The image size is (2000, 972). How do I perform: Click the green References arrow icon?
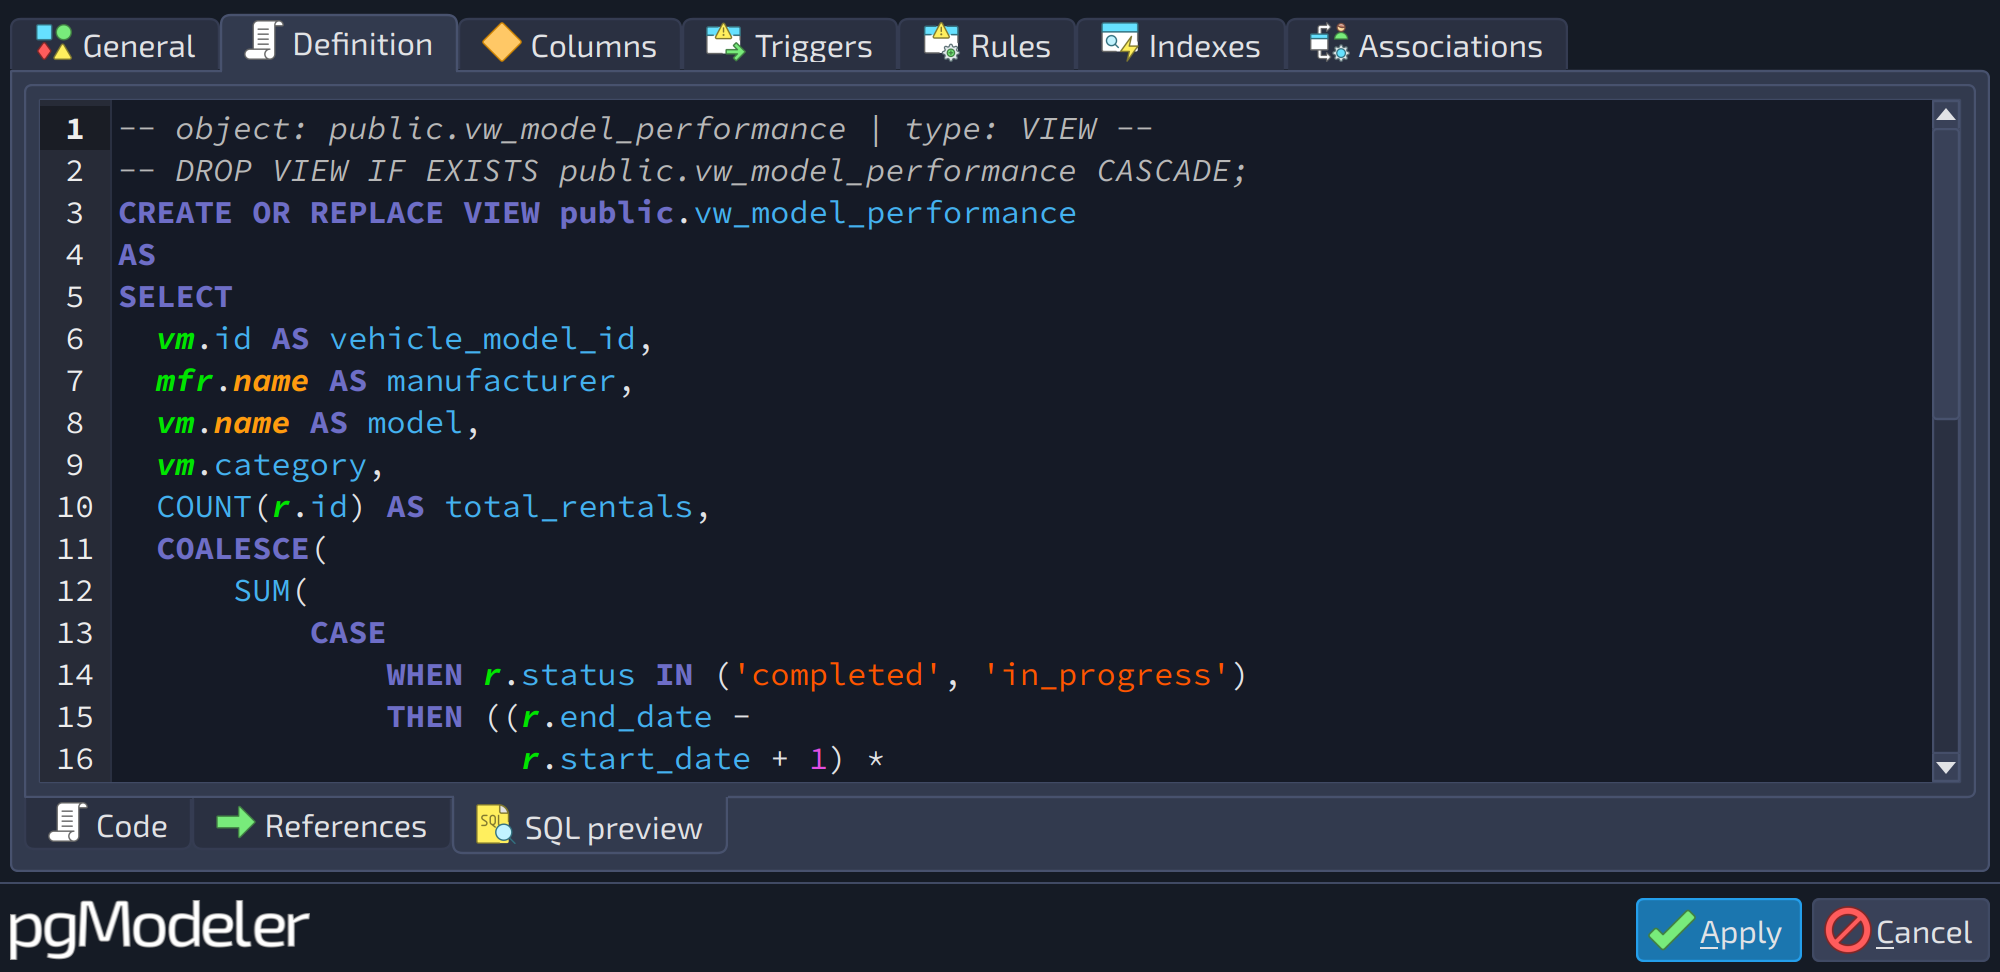(x=236, y=822)
